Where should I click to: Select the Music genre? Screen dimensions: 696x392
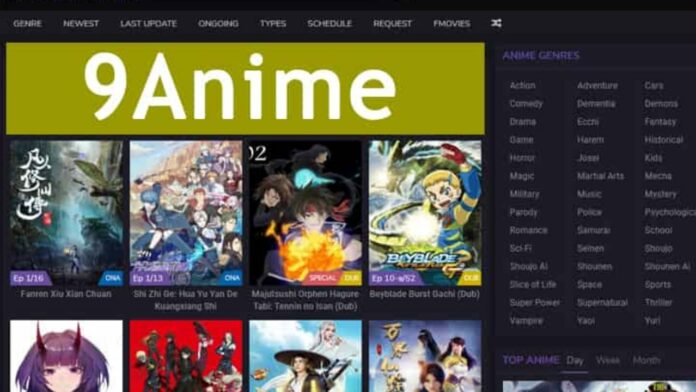589,194
